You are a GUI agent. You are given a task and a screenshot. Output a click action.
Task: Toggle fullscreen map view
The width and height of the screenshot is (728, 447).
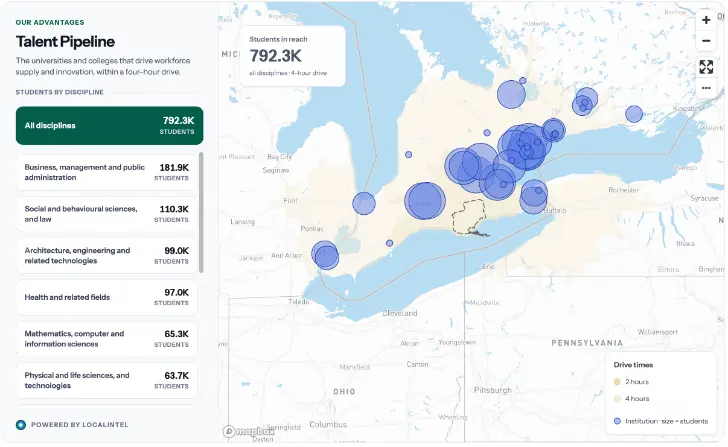click(x=706, y=67)
